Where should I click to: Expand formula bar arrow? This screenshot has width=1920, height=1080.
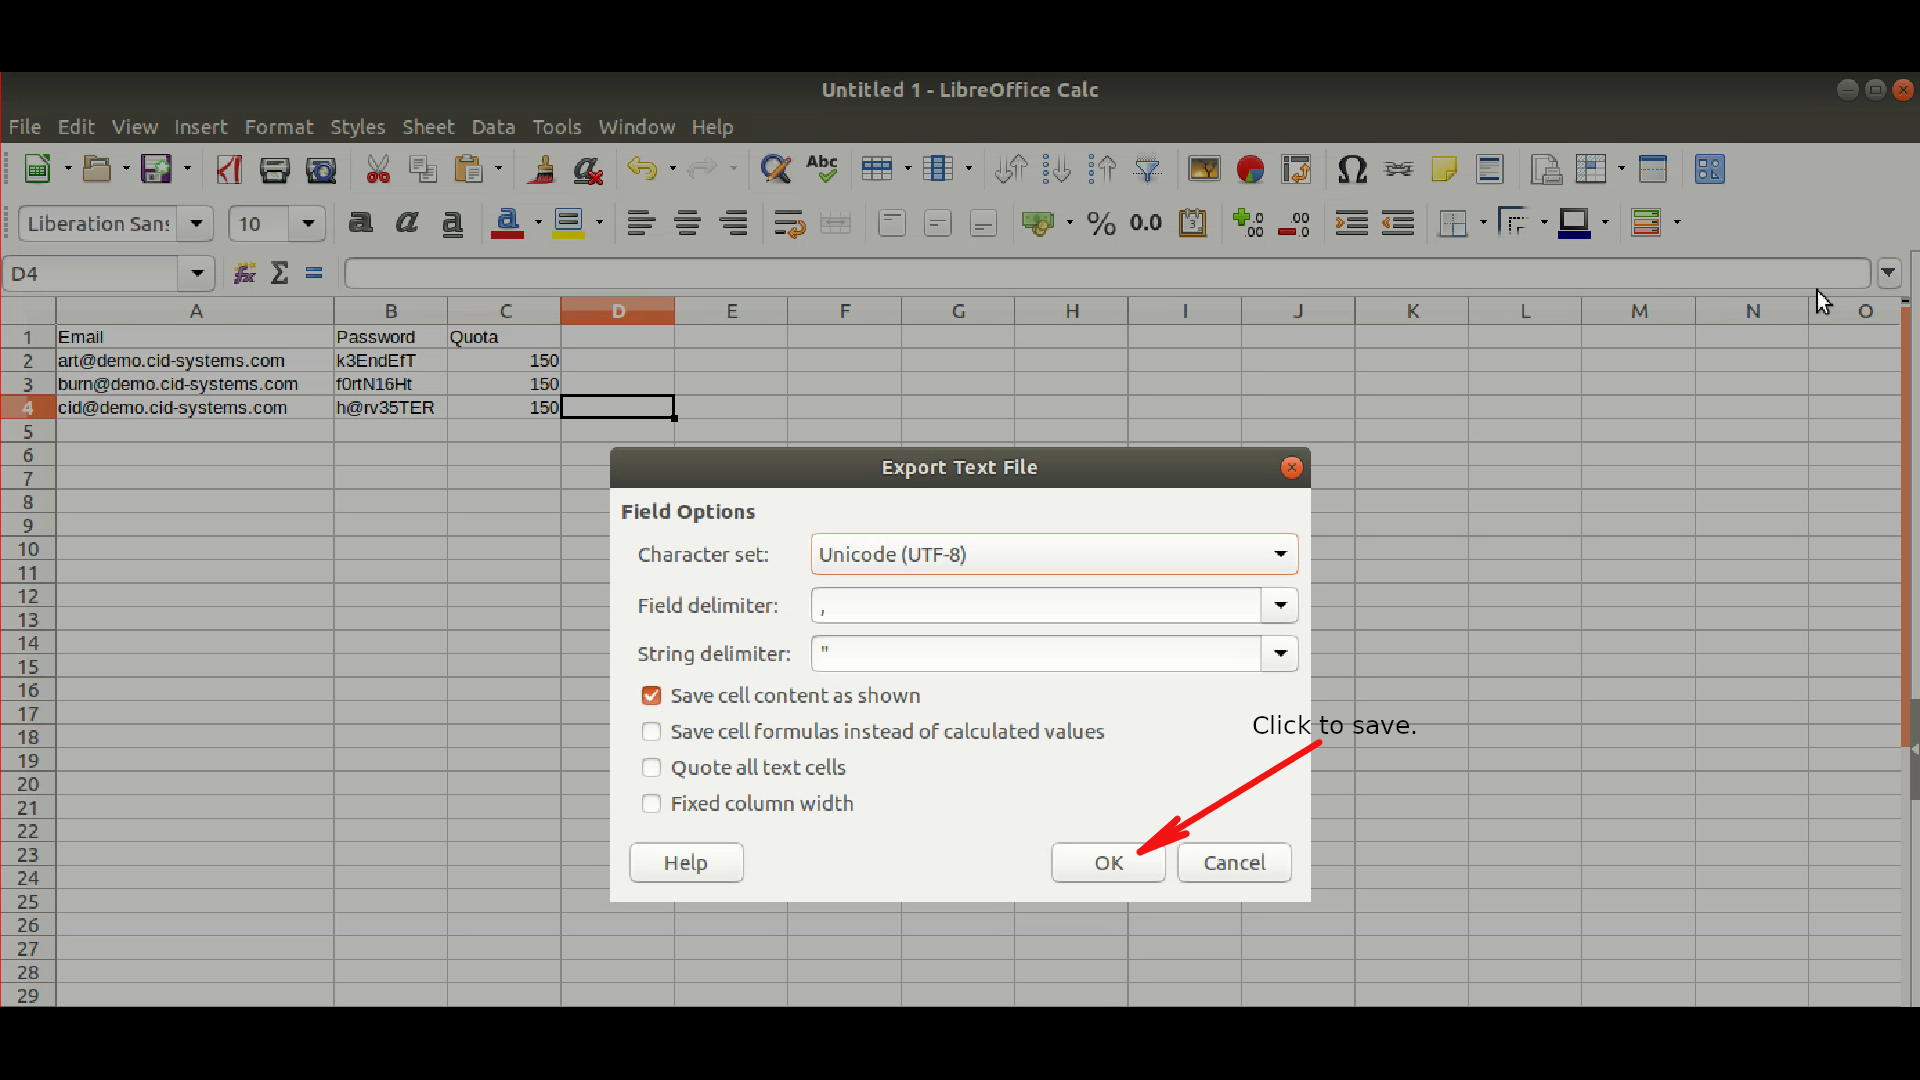(x=1889, y=272)
